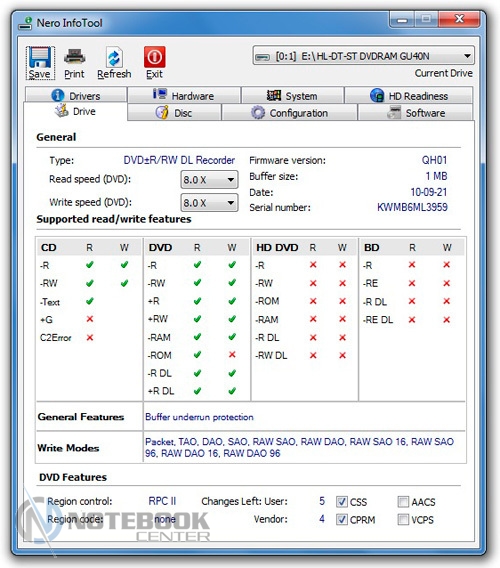This screenshot has width=500, height=568.
Task: Click the CD -Text read checkmark
Action: [x=90, y=301]
